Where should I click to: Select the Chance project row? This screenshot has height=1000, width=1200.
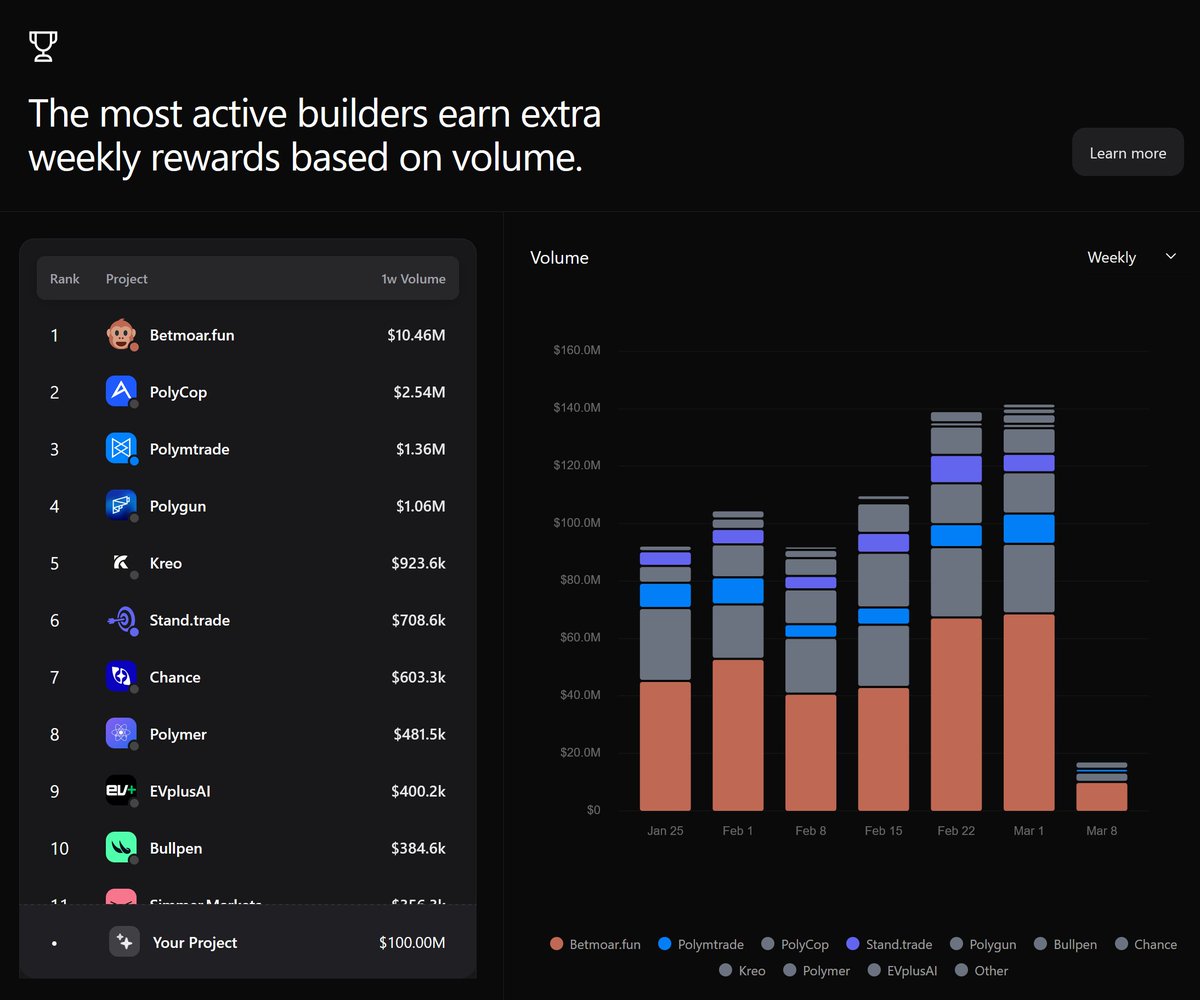tap(247, 677)
